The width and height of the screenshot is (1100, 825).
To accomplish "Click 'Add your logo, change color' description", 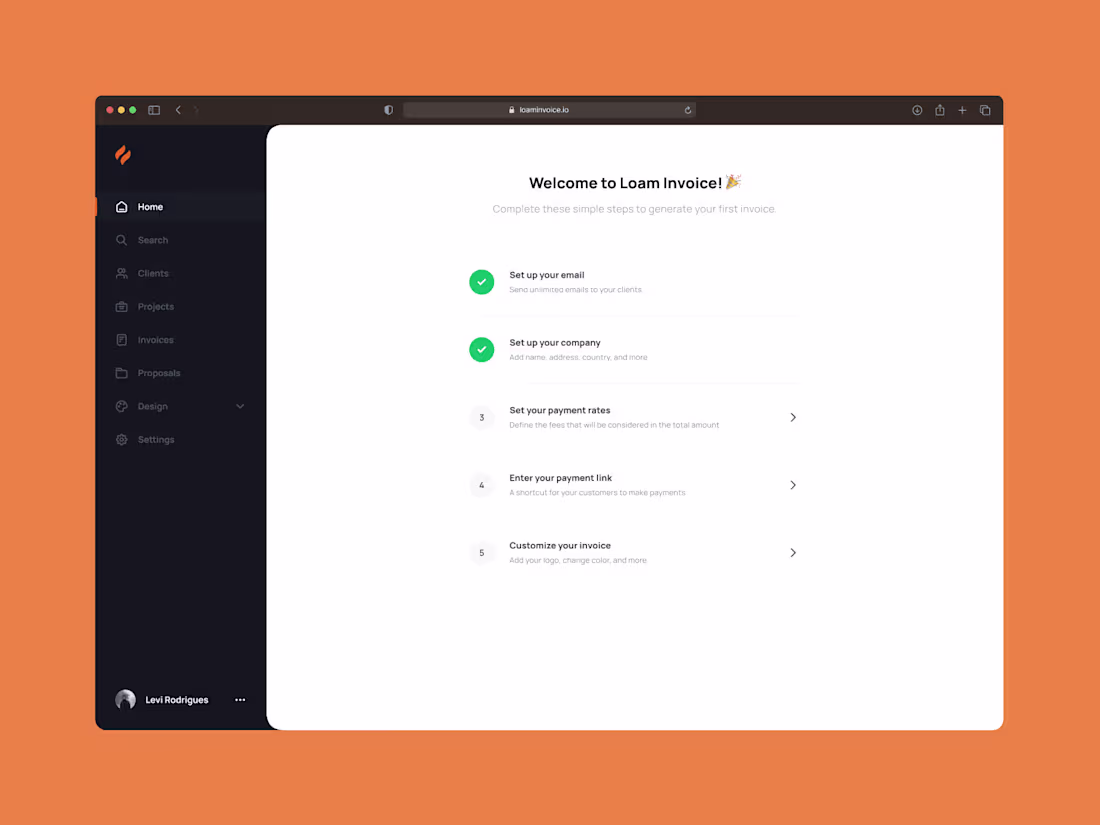I will [x=577, y=561].
